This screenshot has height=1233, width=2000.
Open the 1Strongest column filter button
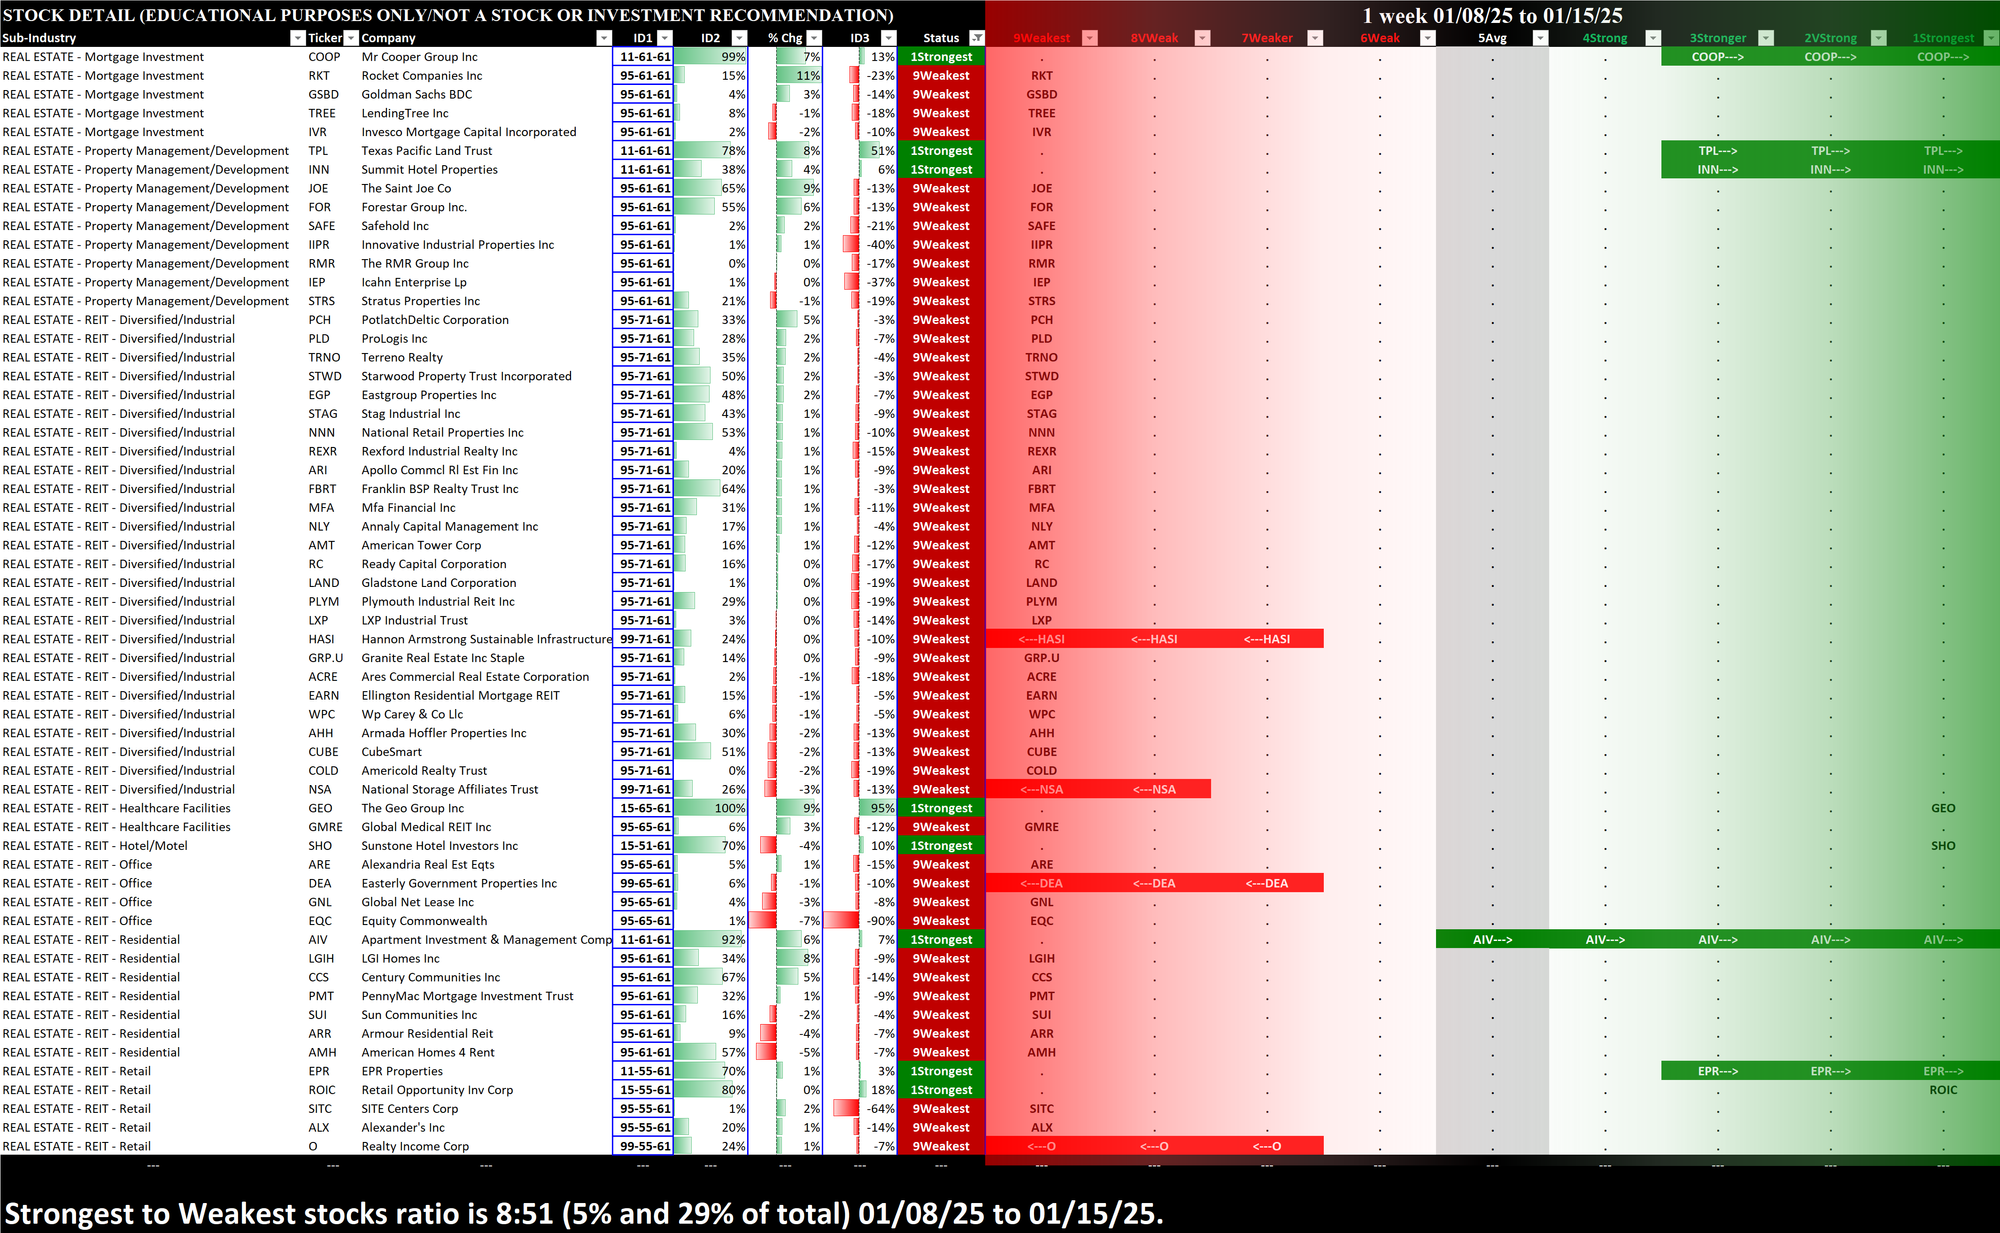coord(1990,38)
